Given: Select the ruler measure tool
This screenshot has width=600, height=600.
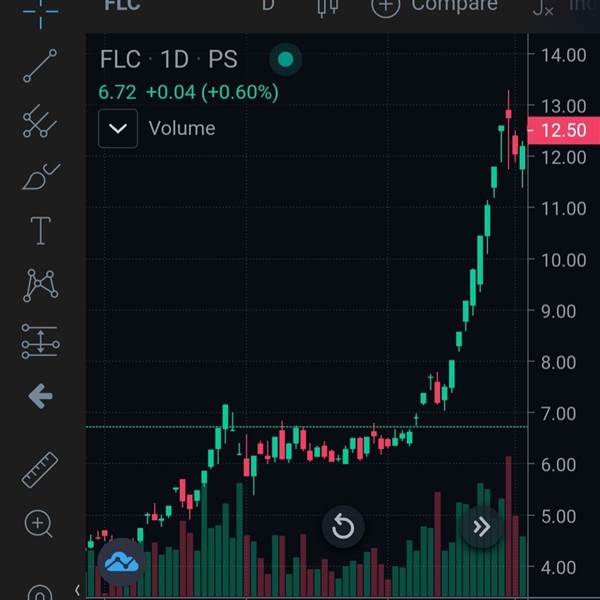Looking at the screenshot, I should [x=40, y=470].
